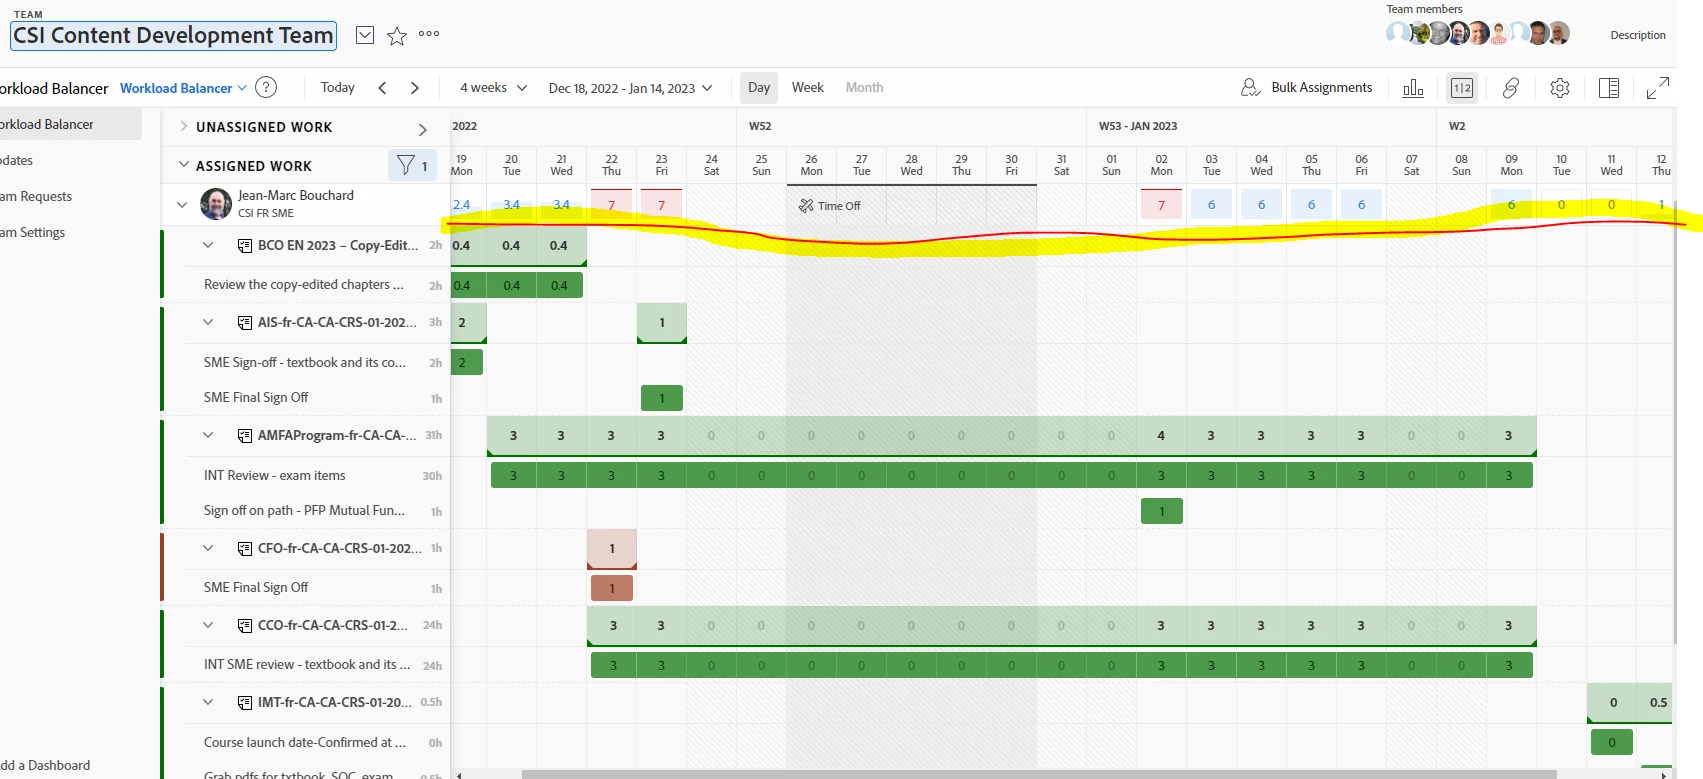Click Jean-Marc Bouchard's avatar

click(x=216, y=204)
